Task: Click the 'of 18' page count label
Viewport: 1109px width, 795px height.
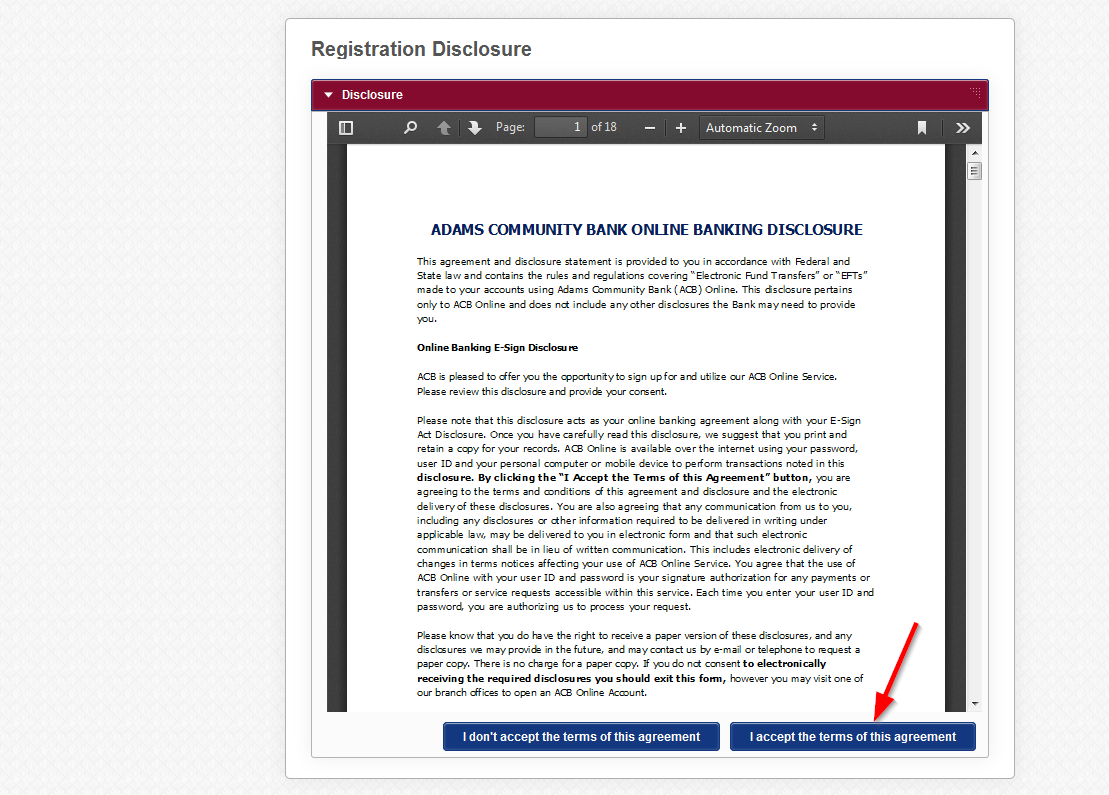Action: point(603,127)
